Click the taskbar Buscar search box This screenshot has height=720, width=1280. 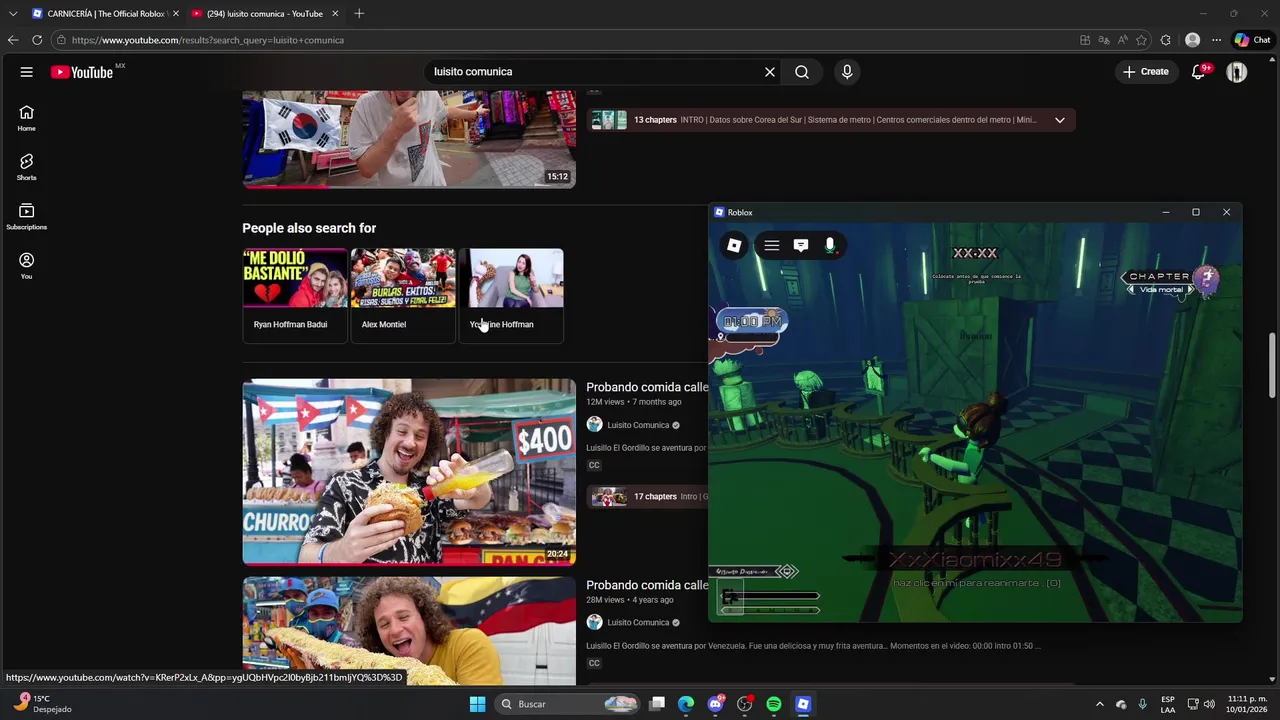click(x=567, y=704)
